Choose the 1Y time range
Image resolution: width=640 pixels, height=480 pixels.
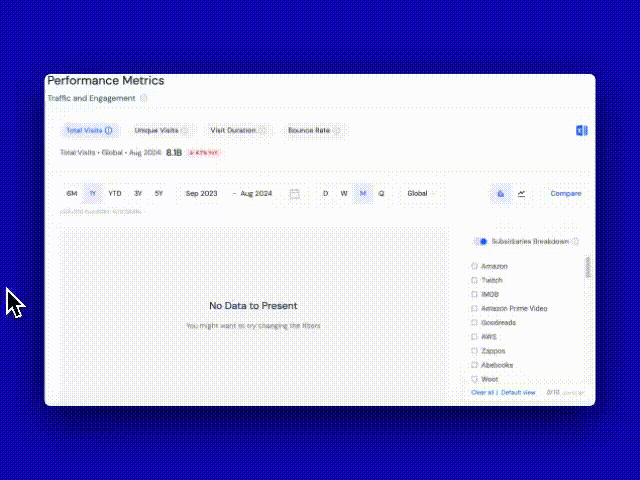click(93, 193)
